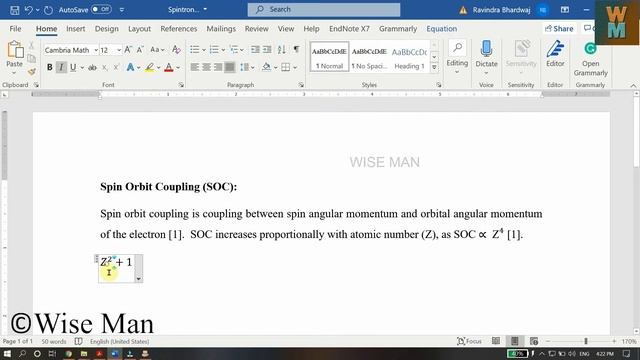Image resolution: width=640 pixels, height=360 pixels.
Task: Toggle underline formatting
Action: click(73, 67)
